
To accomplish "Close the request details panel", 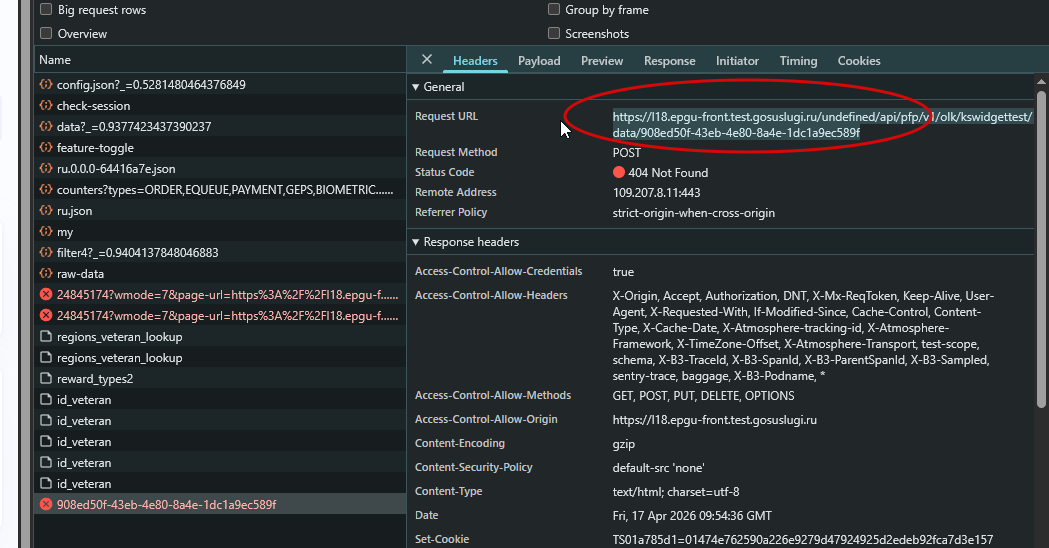I will [427, 60].
